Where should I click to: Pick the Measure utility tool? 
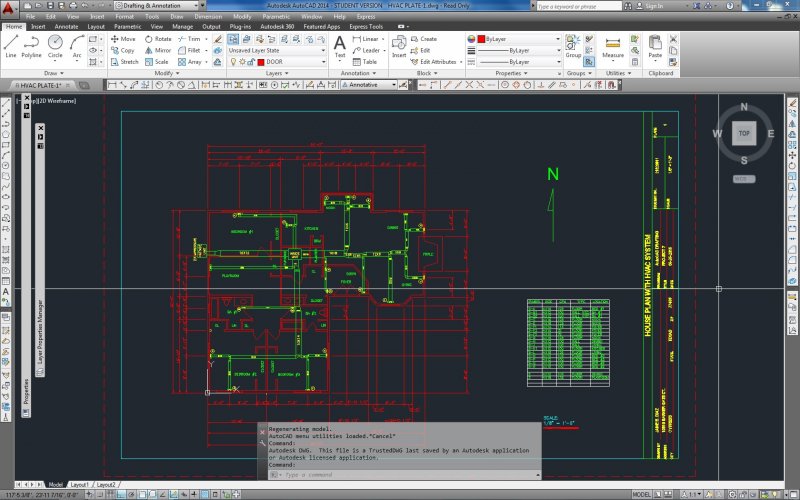point(613,46)
